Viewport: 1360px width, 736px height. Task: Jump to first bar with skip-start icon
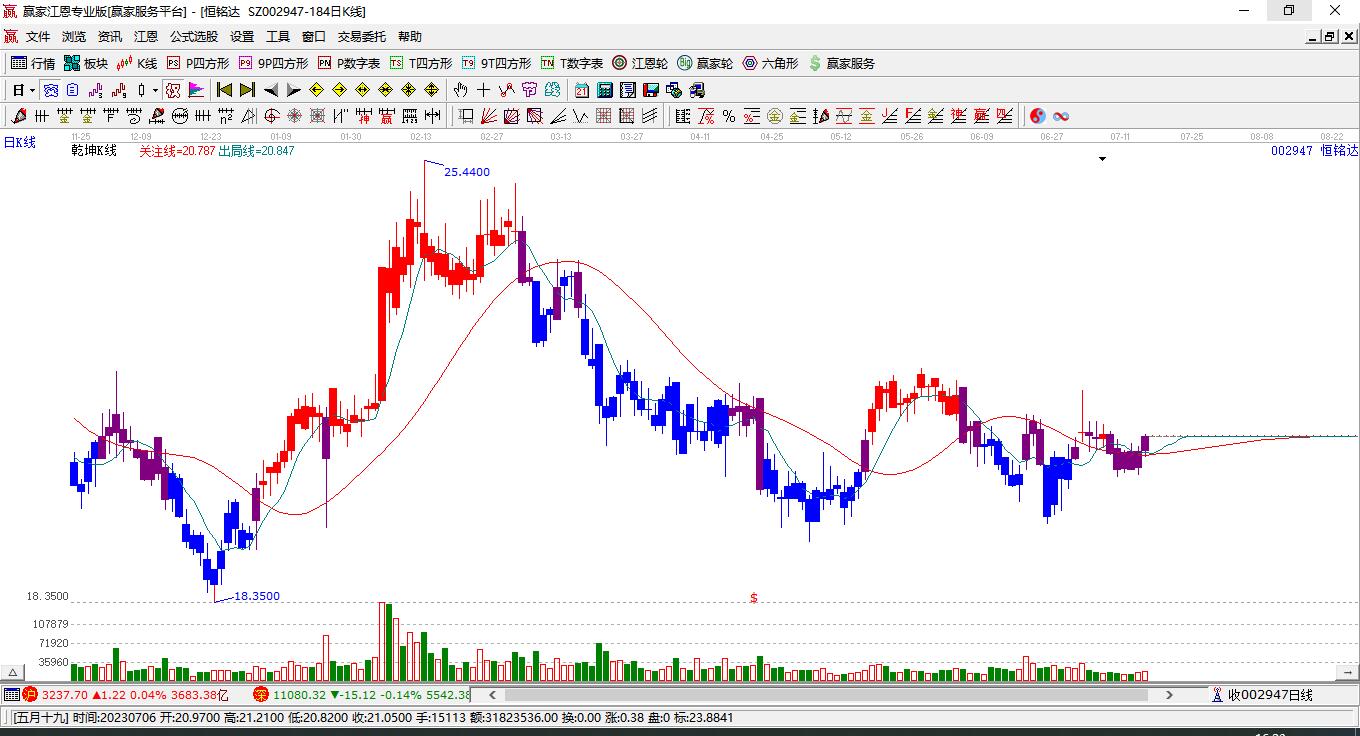[x=225, y=90]
